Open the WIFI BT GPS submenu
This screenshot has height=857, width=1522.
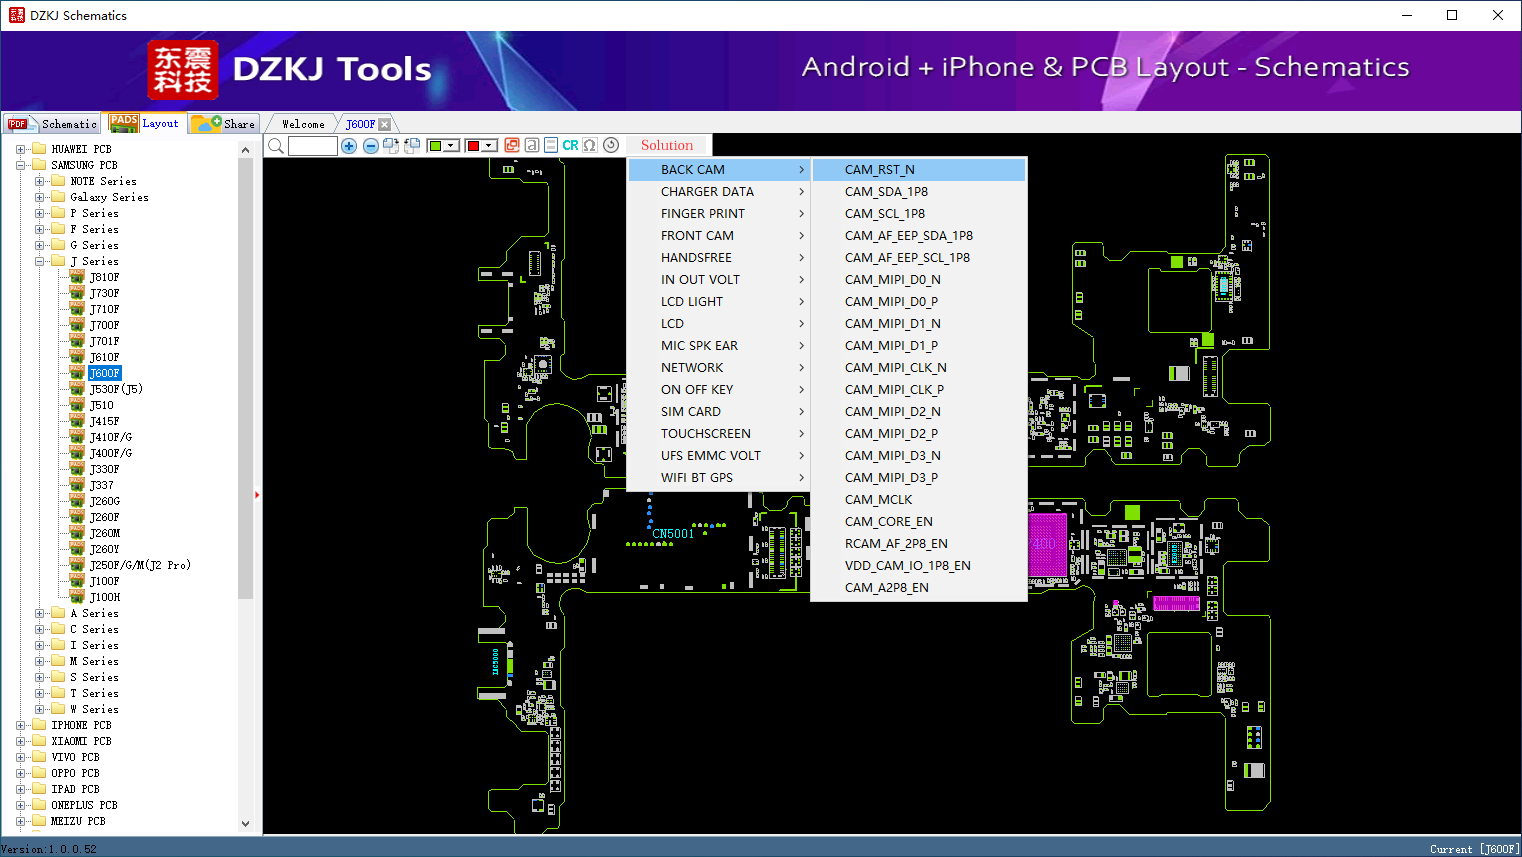tap(719, 478)
